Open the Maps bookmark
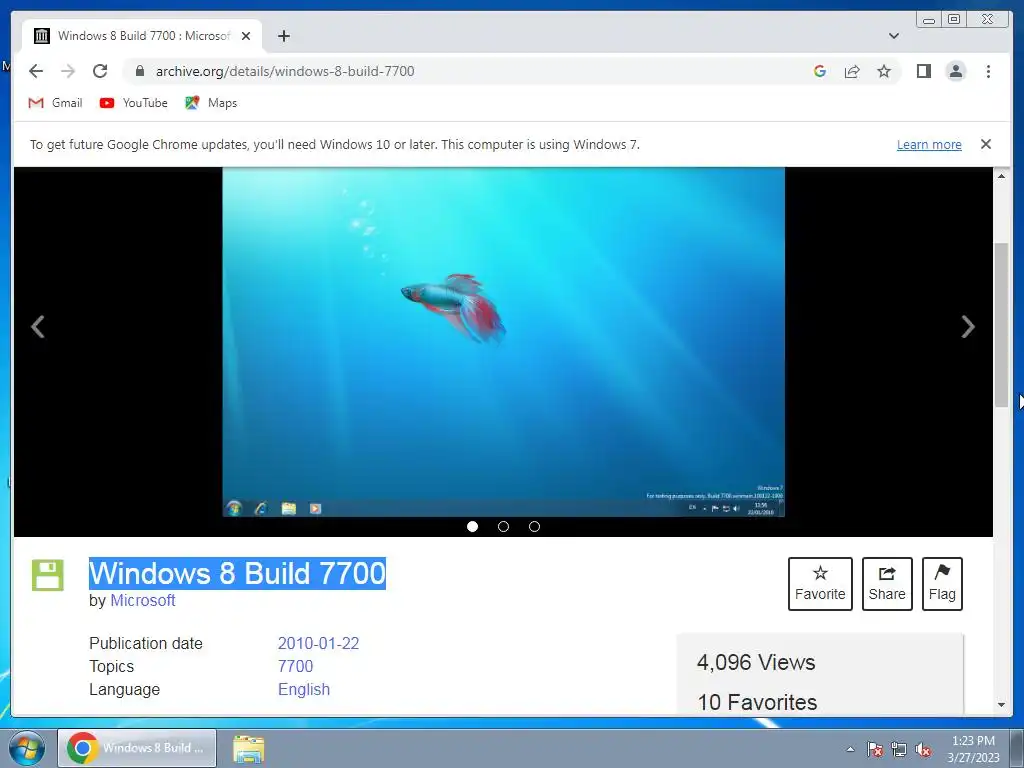The width and height of the screenshot is (1024, 768). 211,103
